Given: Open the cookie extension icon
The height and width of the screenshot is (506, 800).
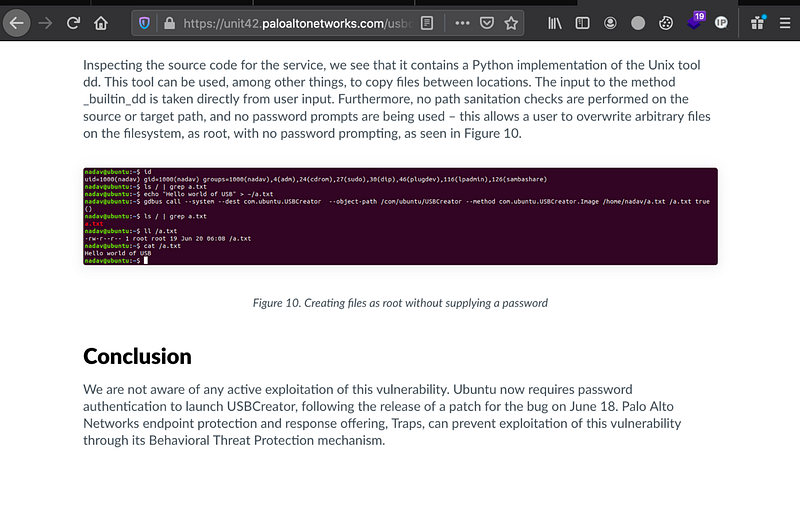Looking at the screenshot, I should pyautogui.click(x=666, y=23).
